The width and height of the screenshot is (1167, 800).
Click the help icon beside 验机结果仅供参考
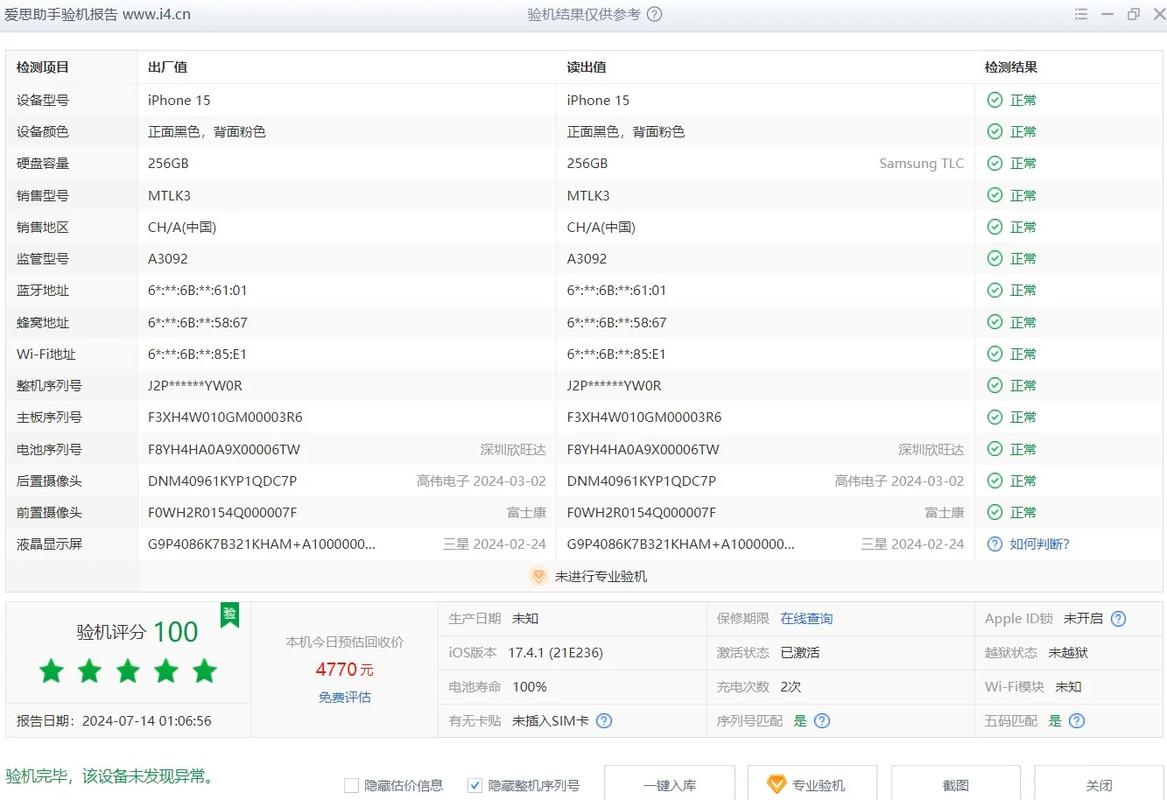(x=654, y=14)
